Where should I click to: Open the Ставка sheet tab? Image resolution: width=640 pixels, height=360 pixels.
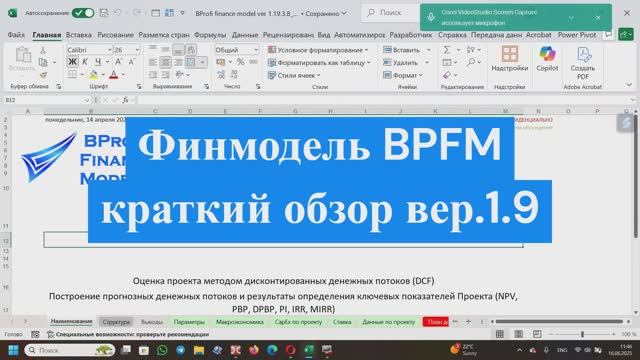tap(342, 322)
